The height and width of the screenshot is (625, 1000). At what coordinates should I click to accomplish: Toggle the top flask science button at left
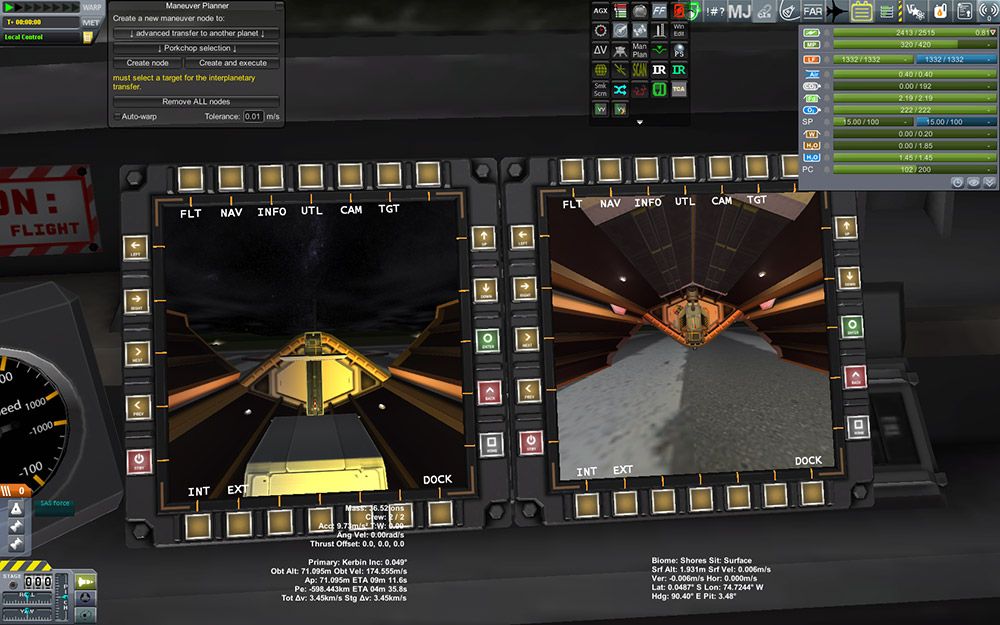pyautogui.click(x=16, y=508)
